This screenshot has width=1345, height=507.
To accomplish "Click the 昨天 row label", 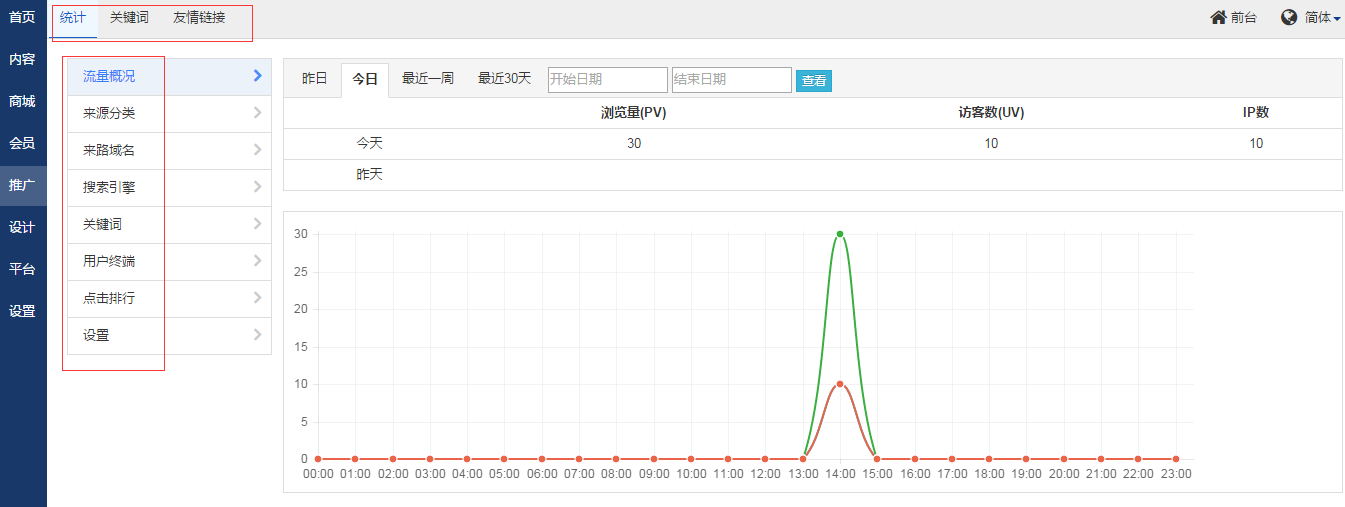I will 370,174.
